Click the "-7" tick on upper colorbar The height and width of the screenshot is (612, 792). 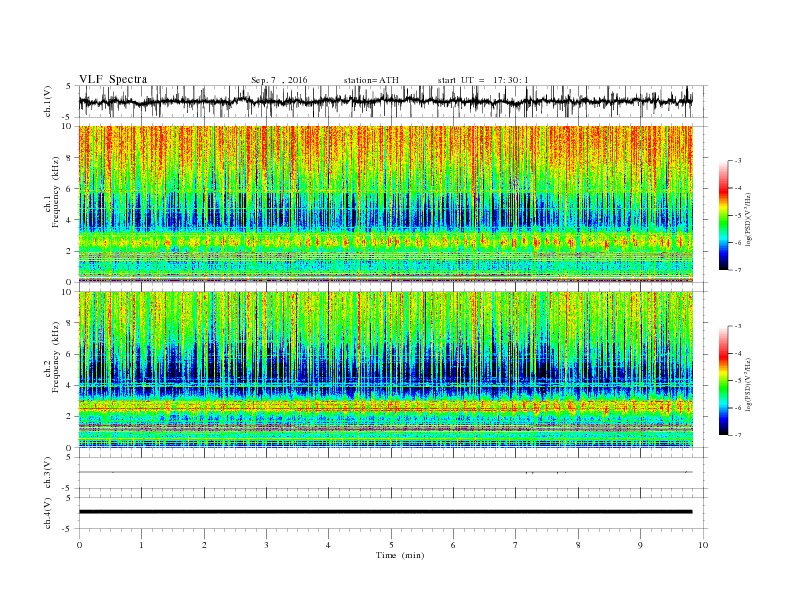[738, 270]
